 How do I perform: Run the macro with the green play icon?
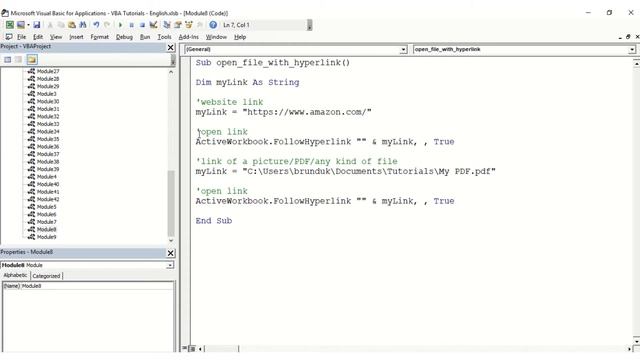[120, 25]
